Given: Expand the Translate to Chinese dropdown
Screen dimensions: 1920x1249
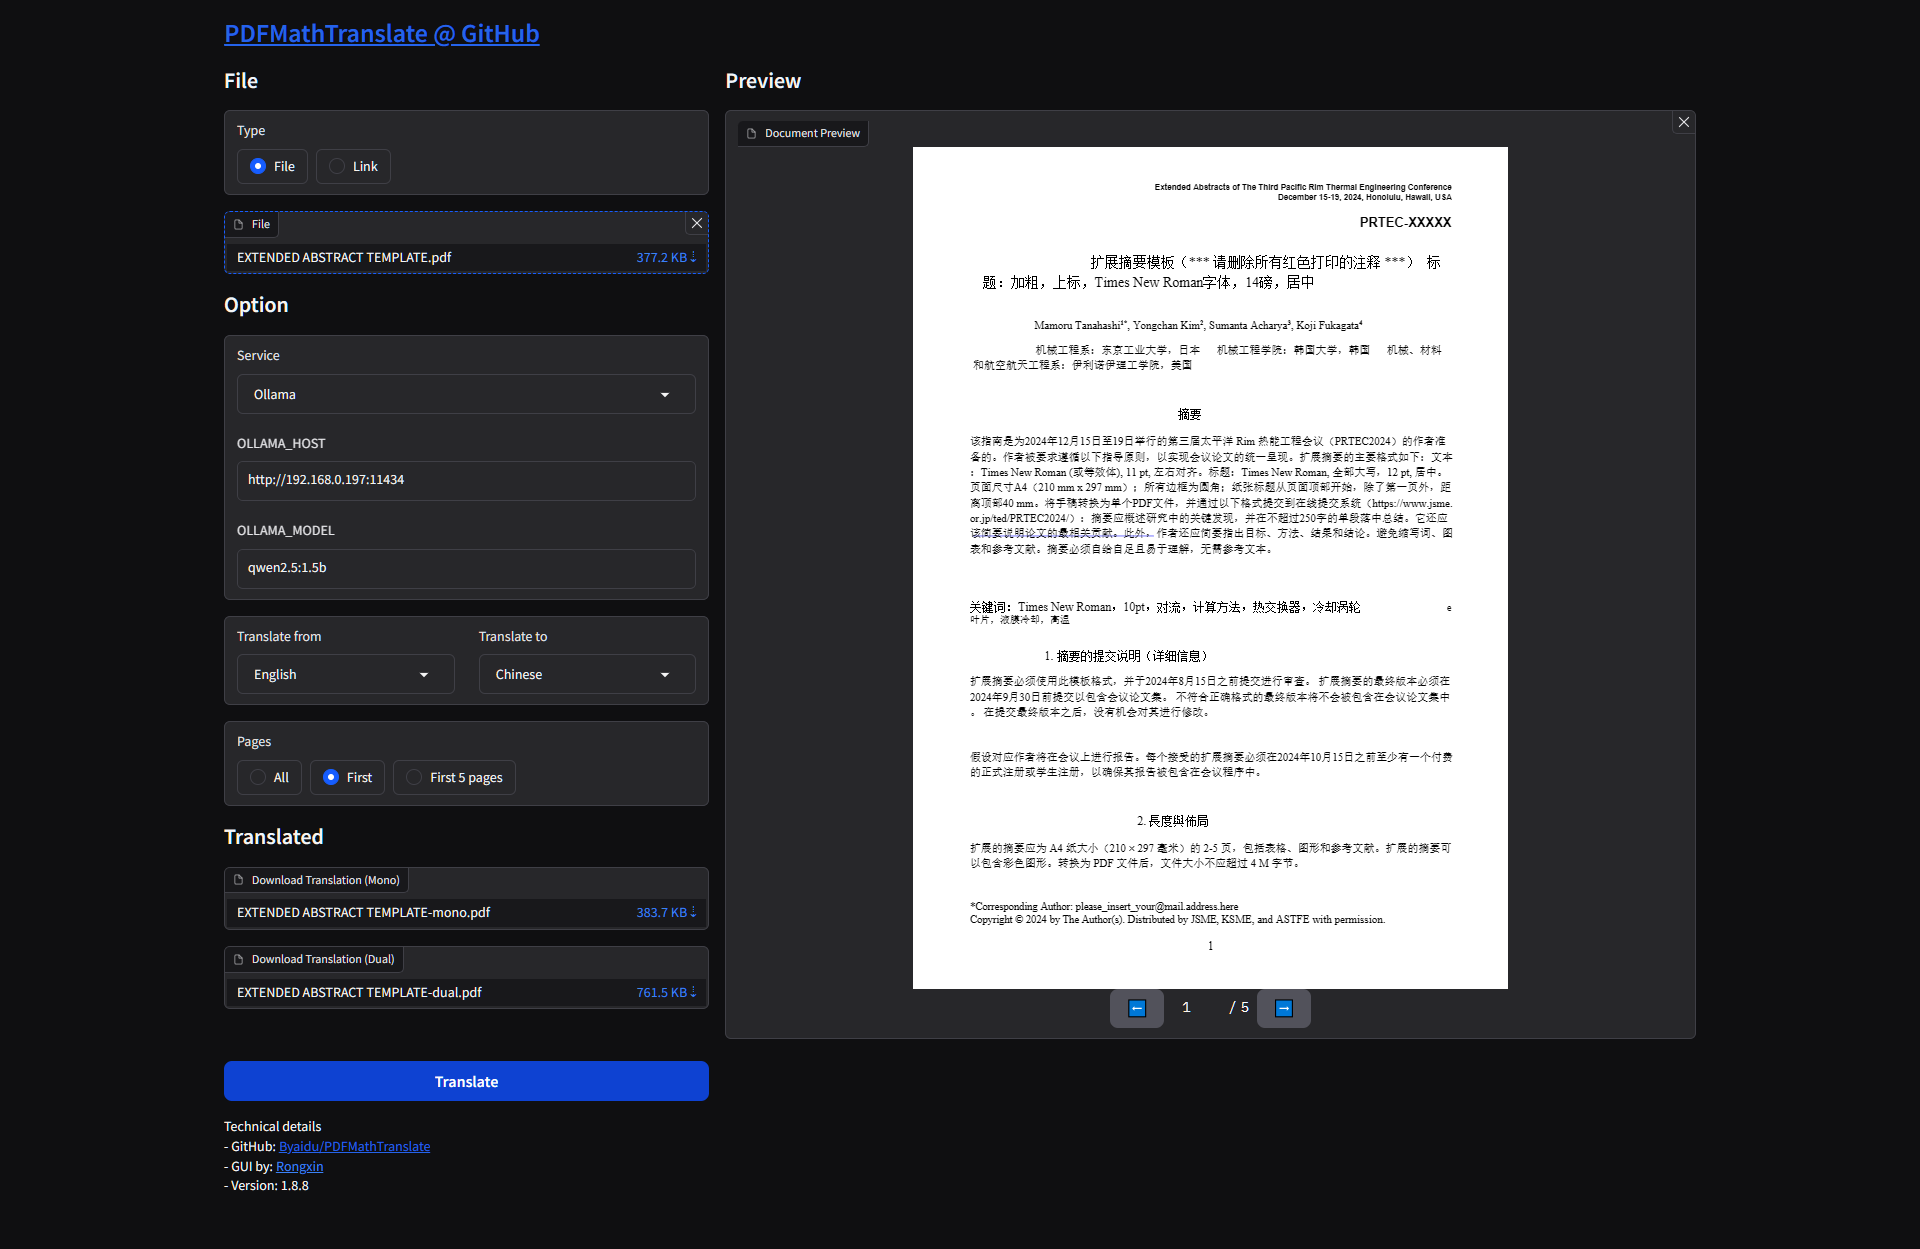Looking at the screenshot, I should click(586, 675).
